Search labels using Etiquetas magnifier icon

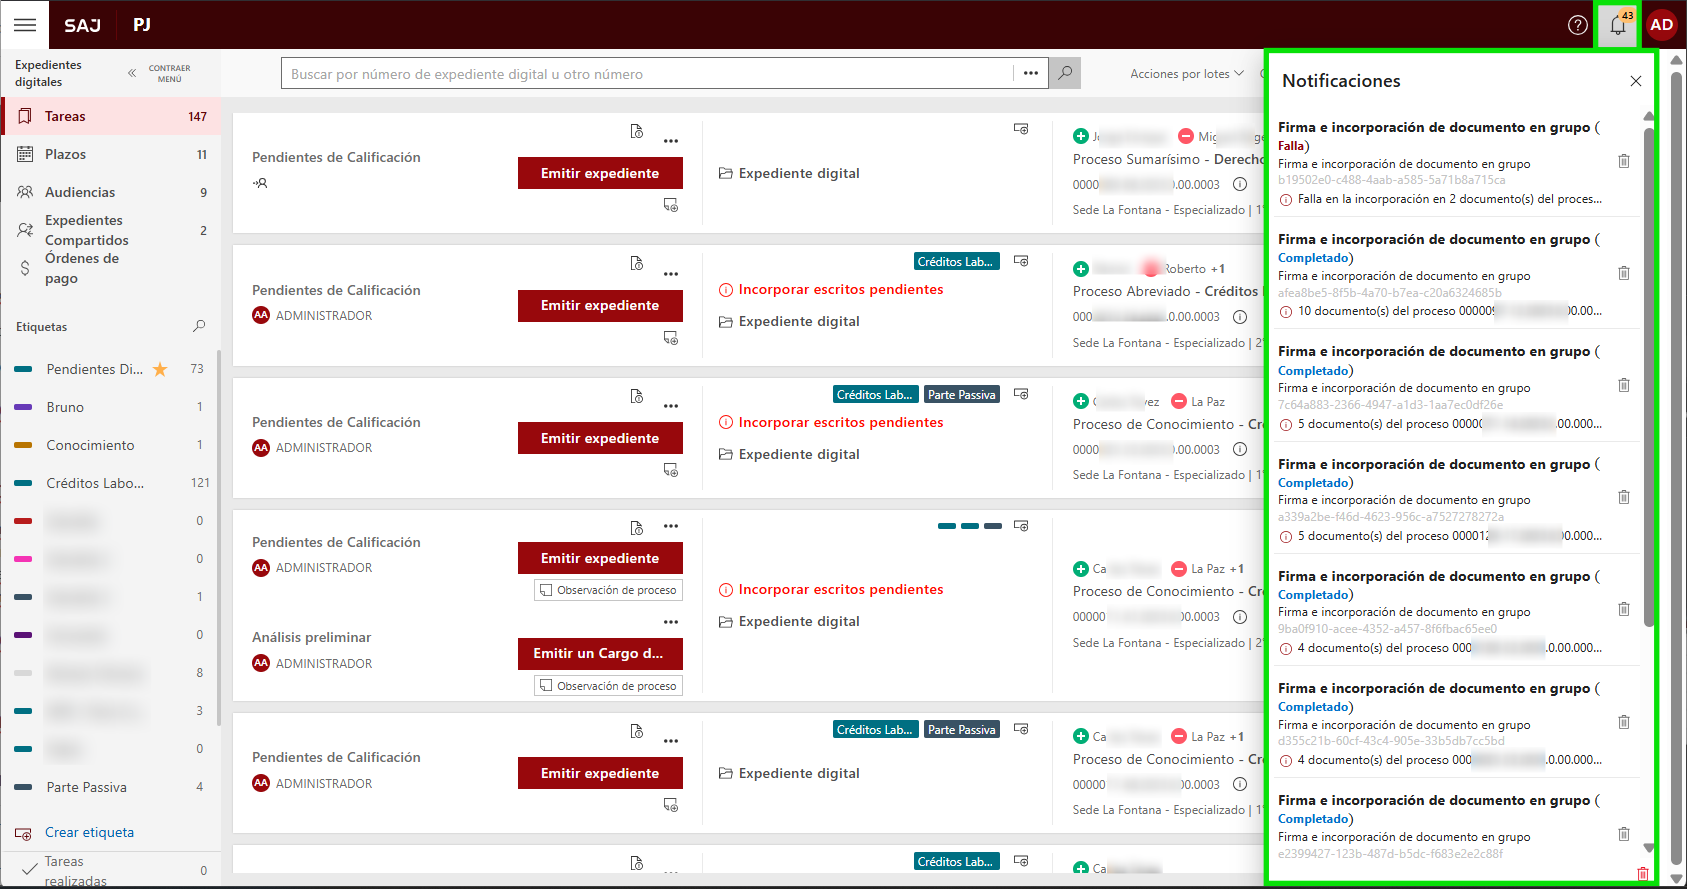[x=199, y=326]
